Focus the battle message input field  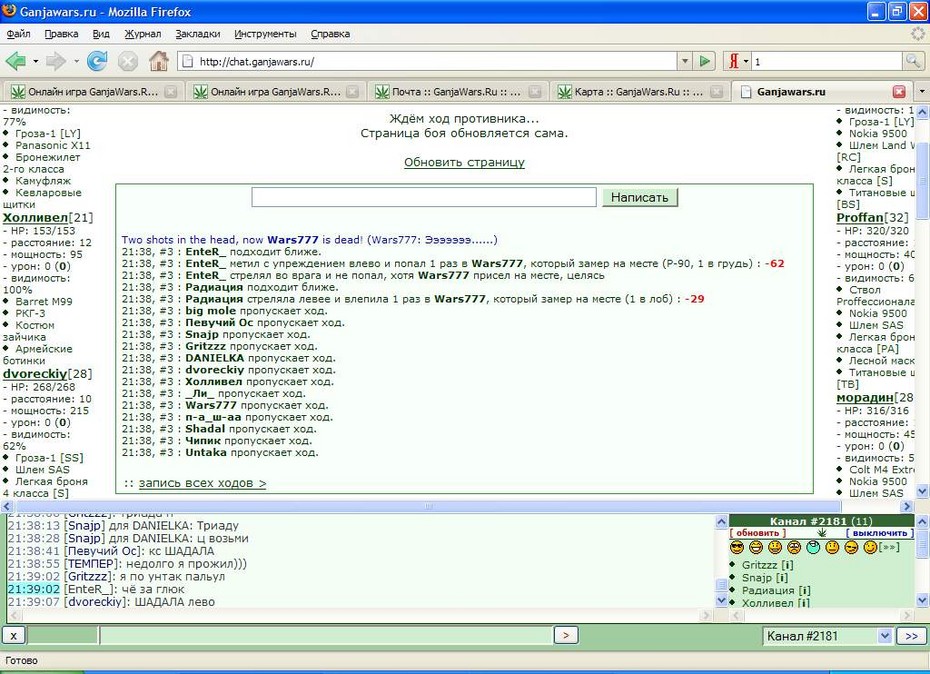(x=423, y=197)
